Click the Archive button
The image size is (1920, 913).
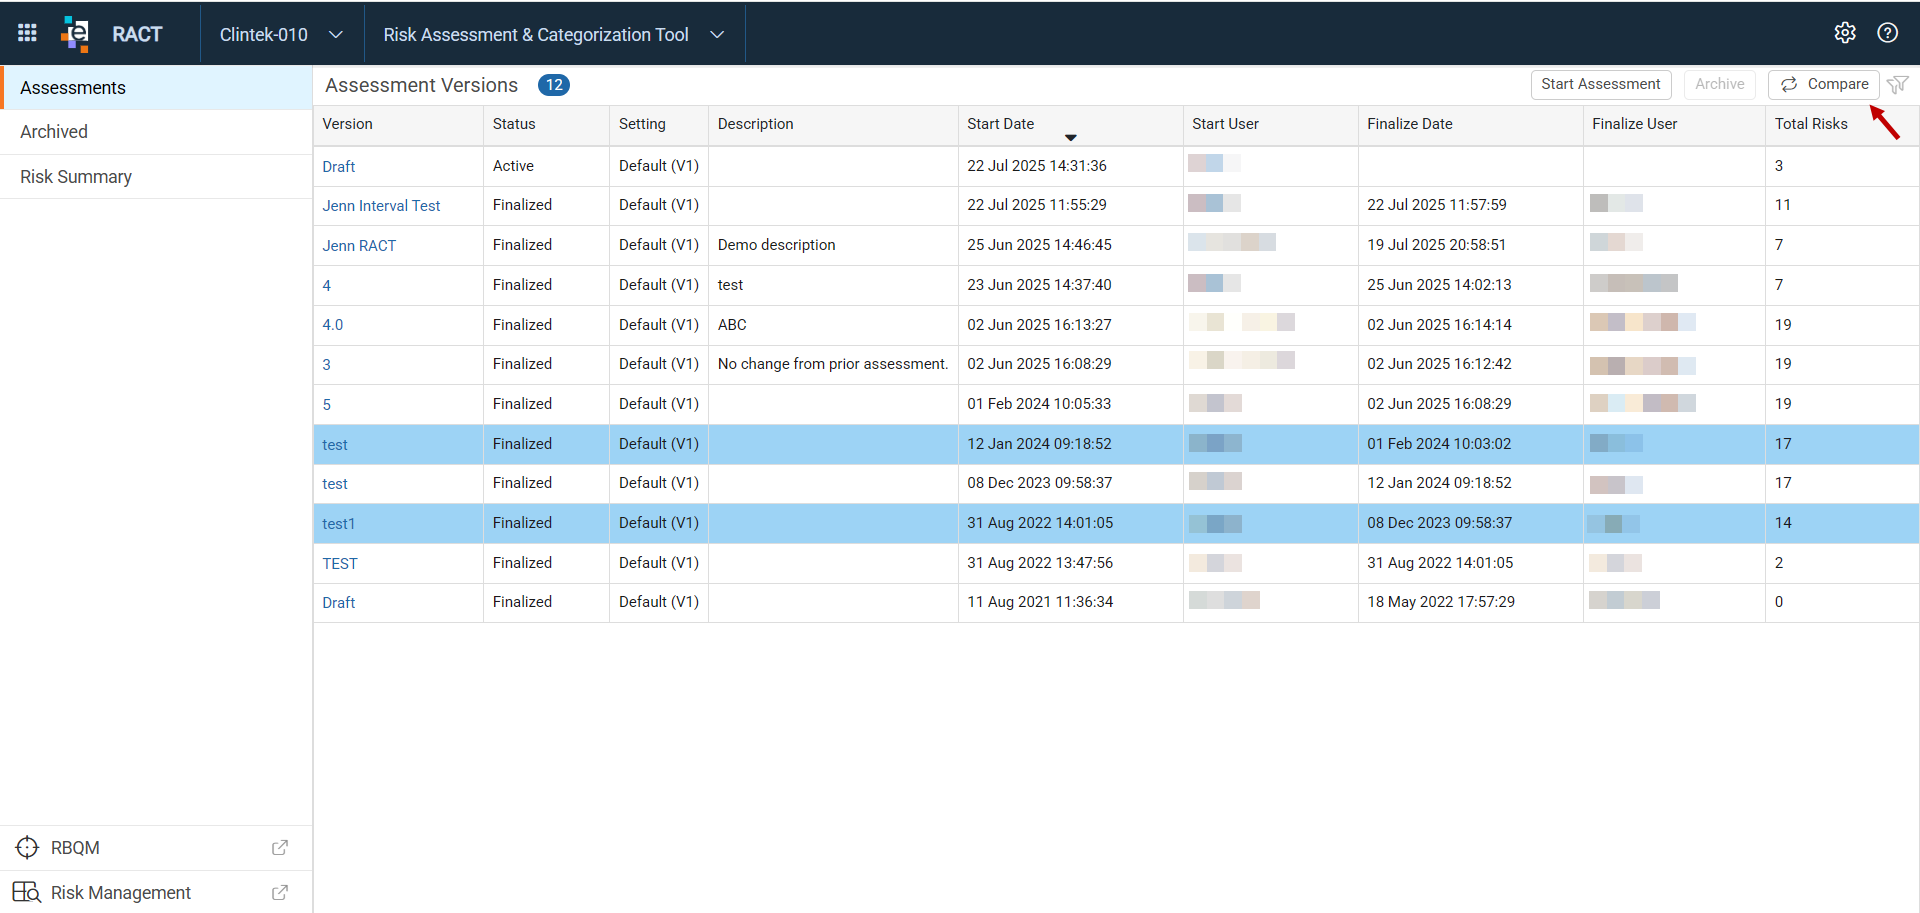(1719, 85)
